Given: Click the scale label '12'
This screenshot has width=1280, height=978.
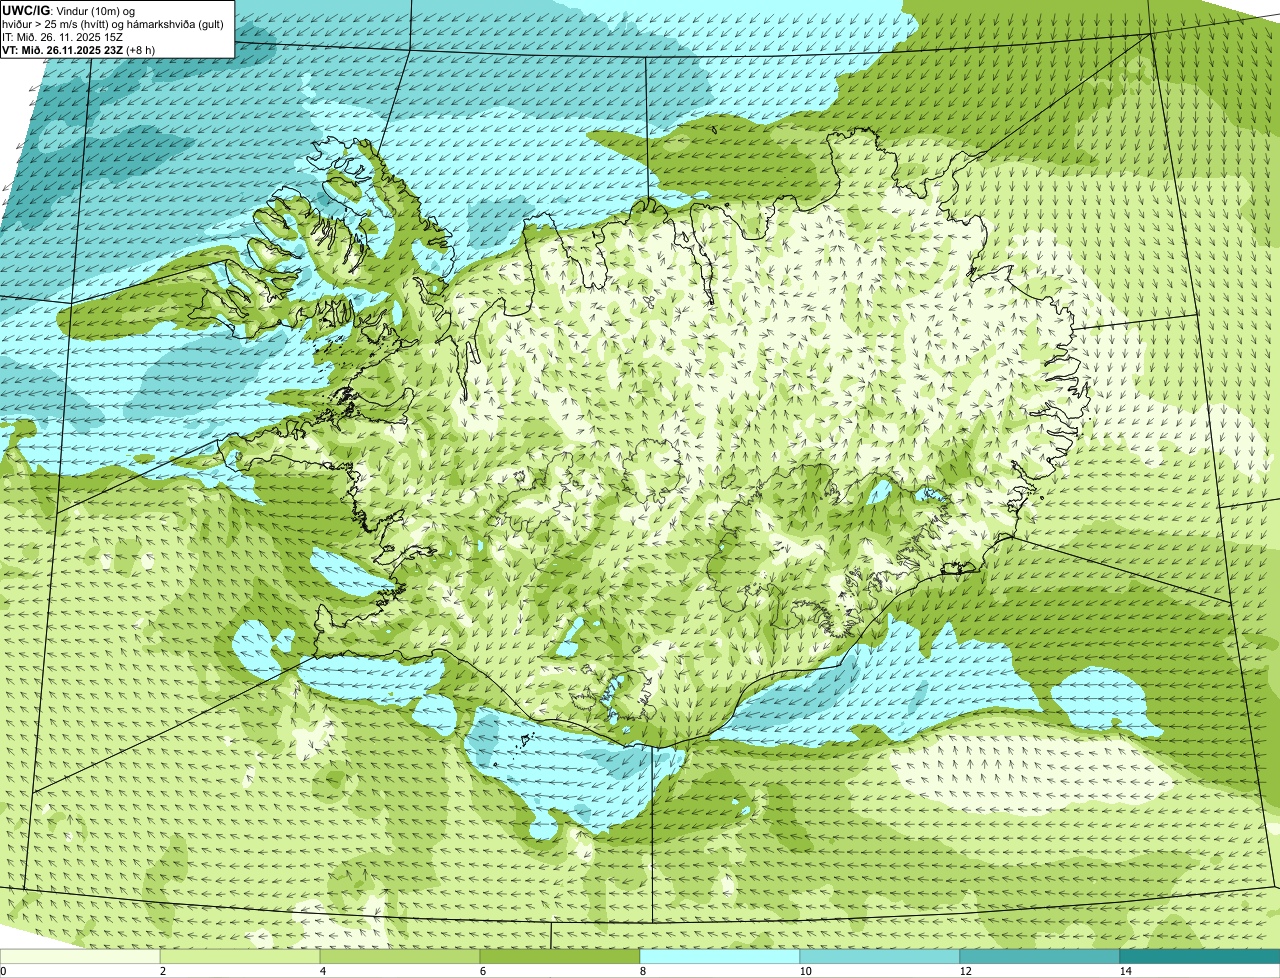Looking at the screenshot, I should [964, 971].
